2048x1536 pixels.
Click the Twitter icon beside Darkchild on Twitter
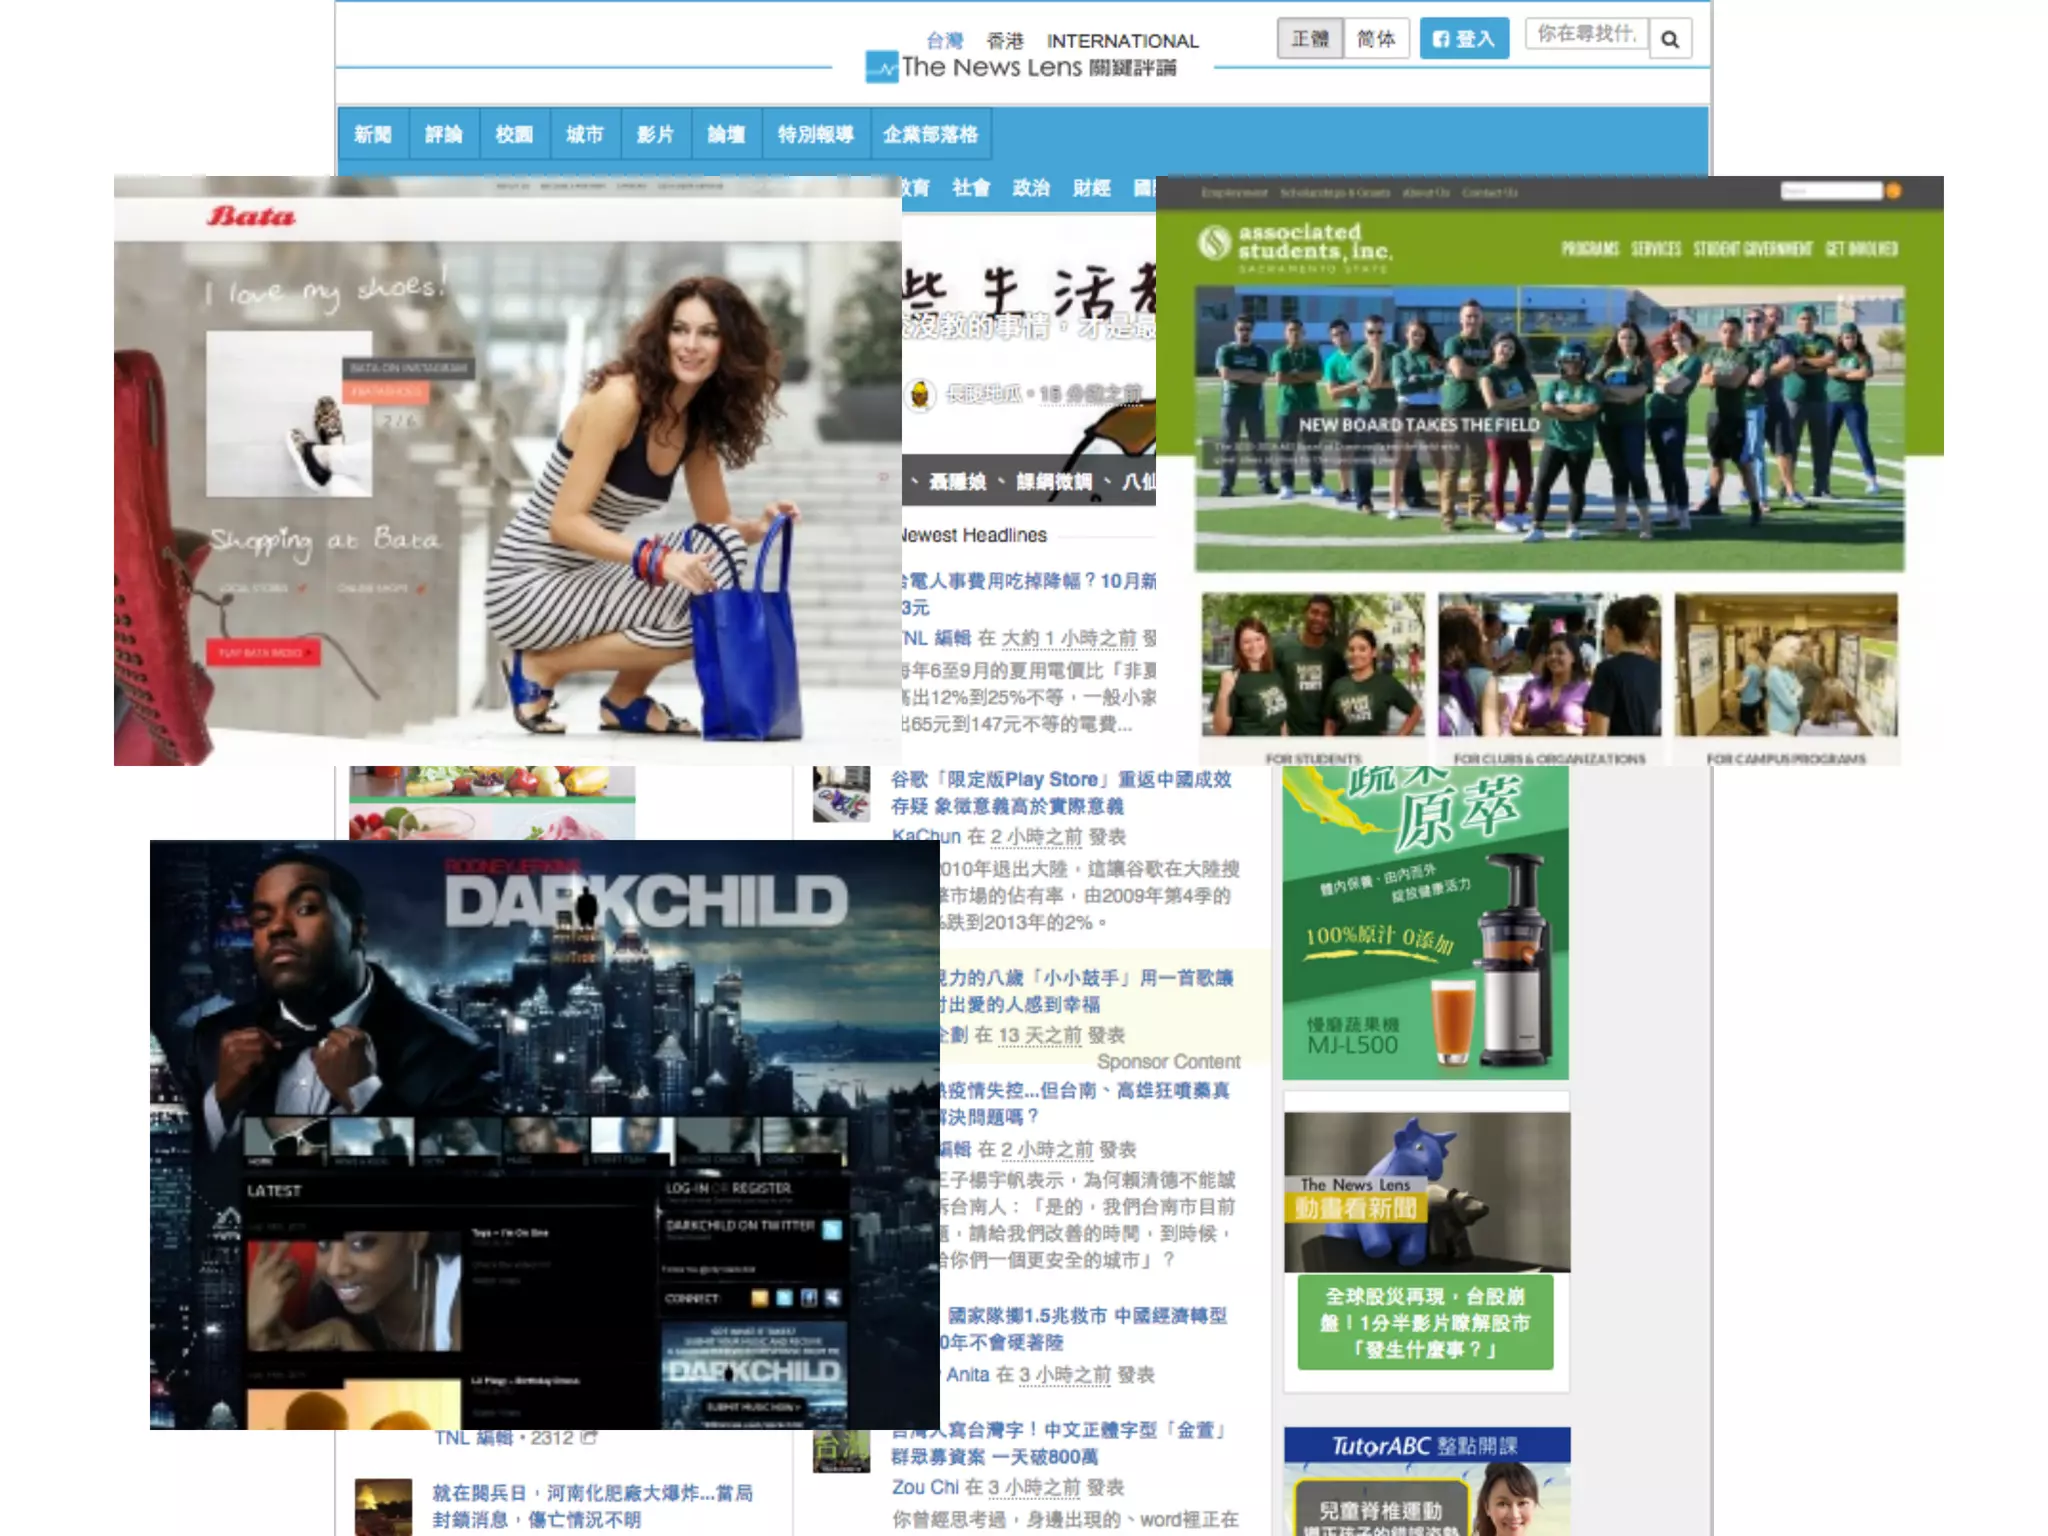click(832, 1229)
